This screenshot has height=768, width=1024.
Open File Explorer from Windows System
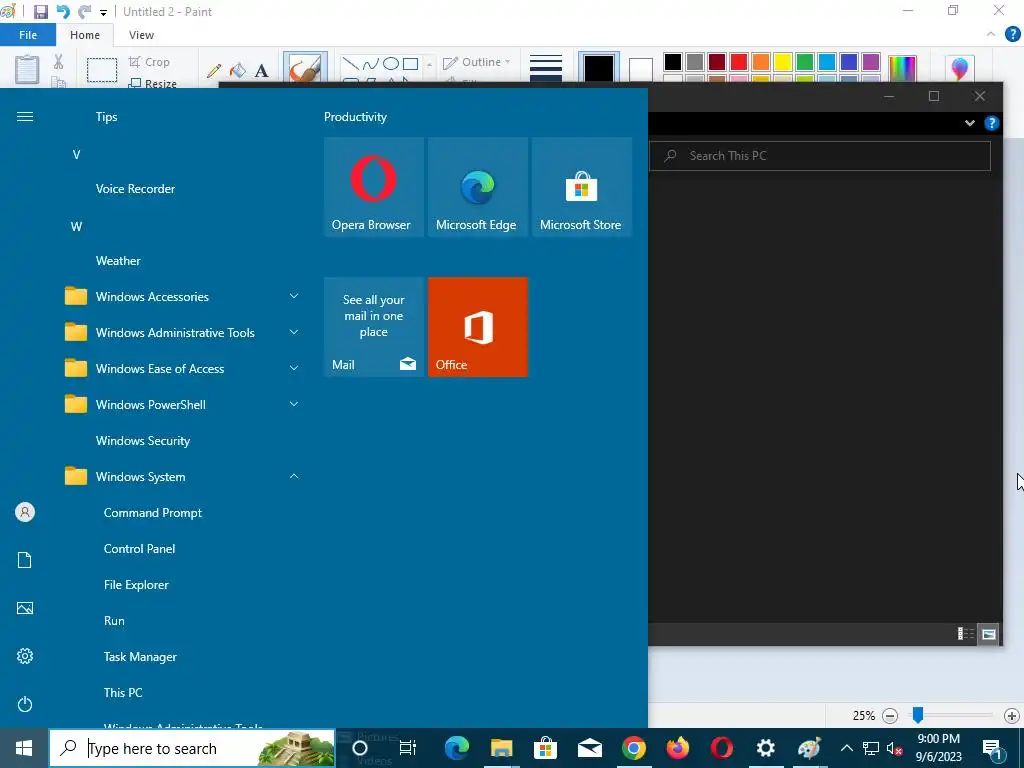(136, 584)
